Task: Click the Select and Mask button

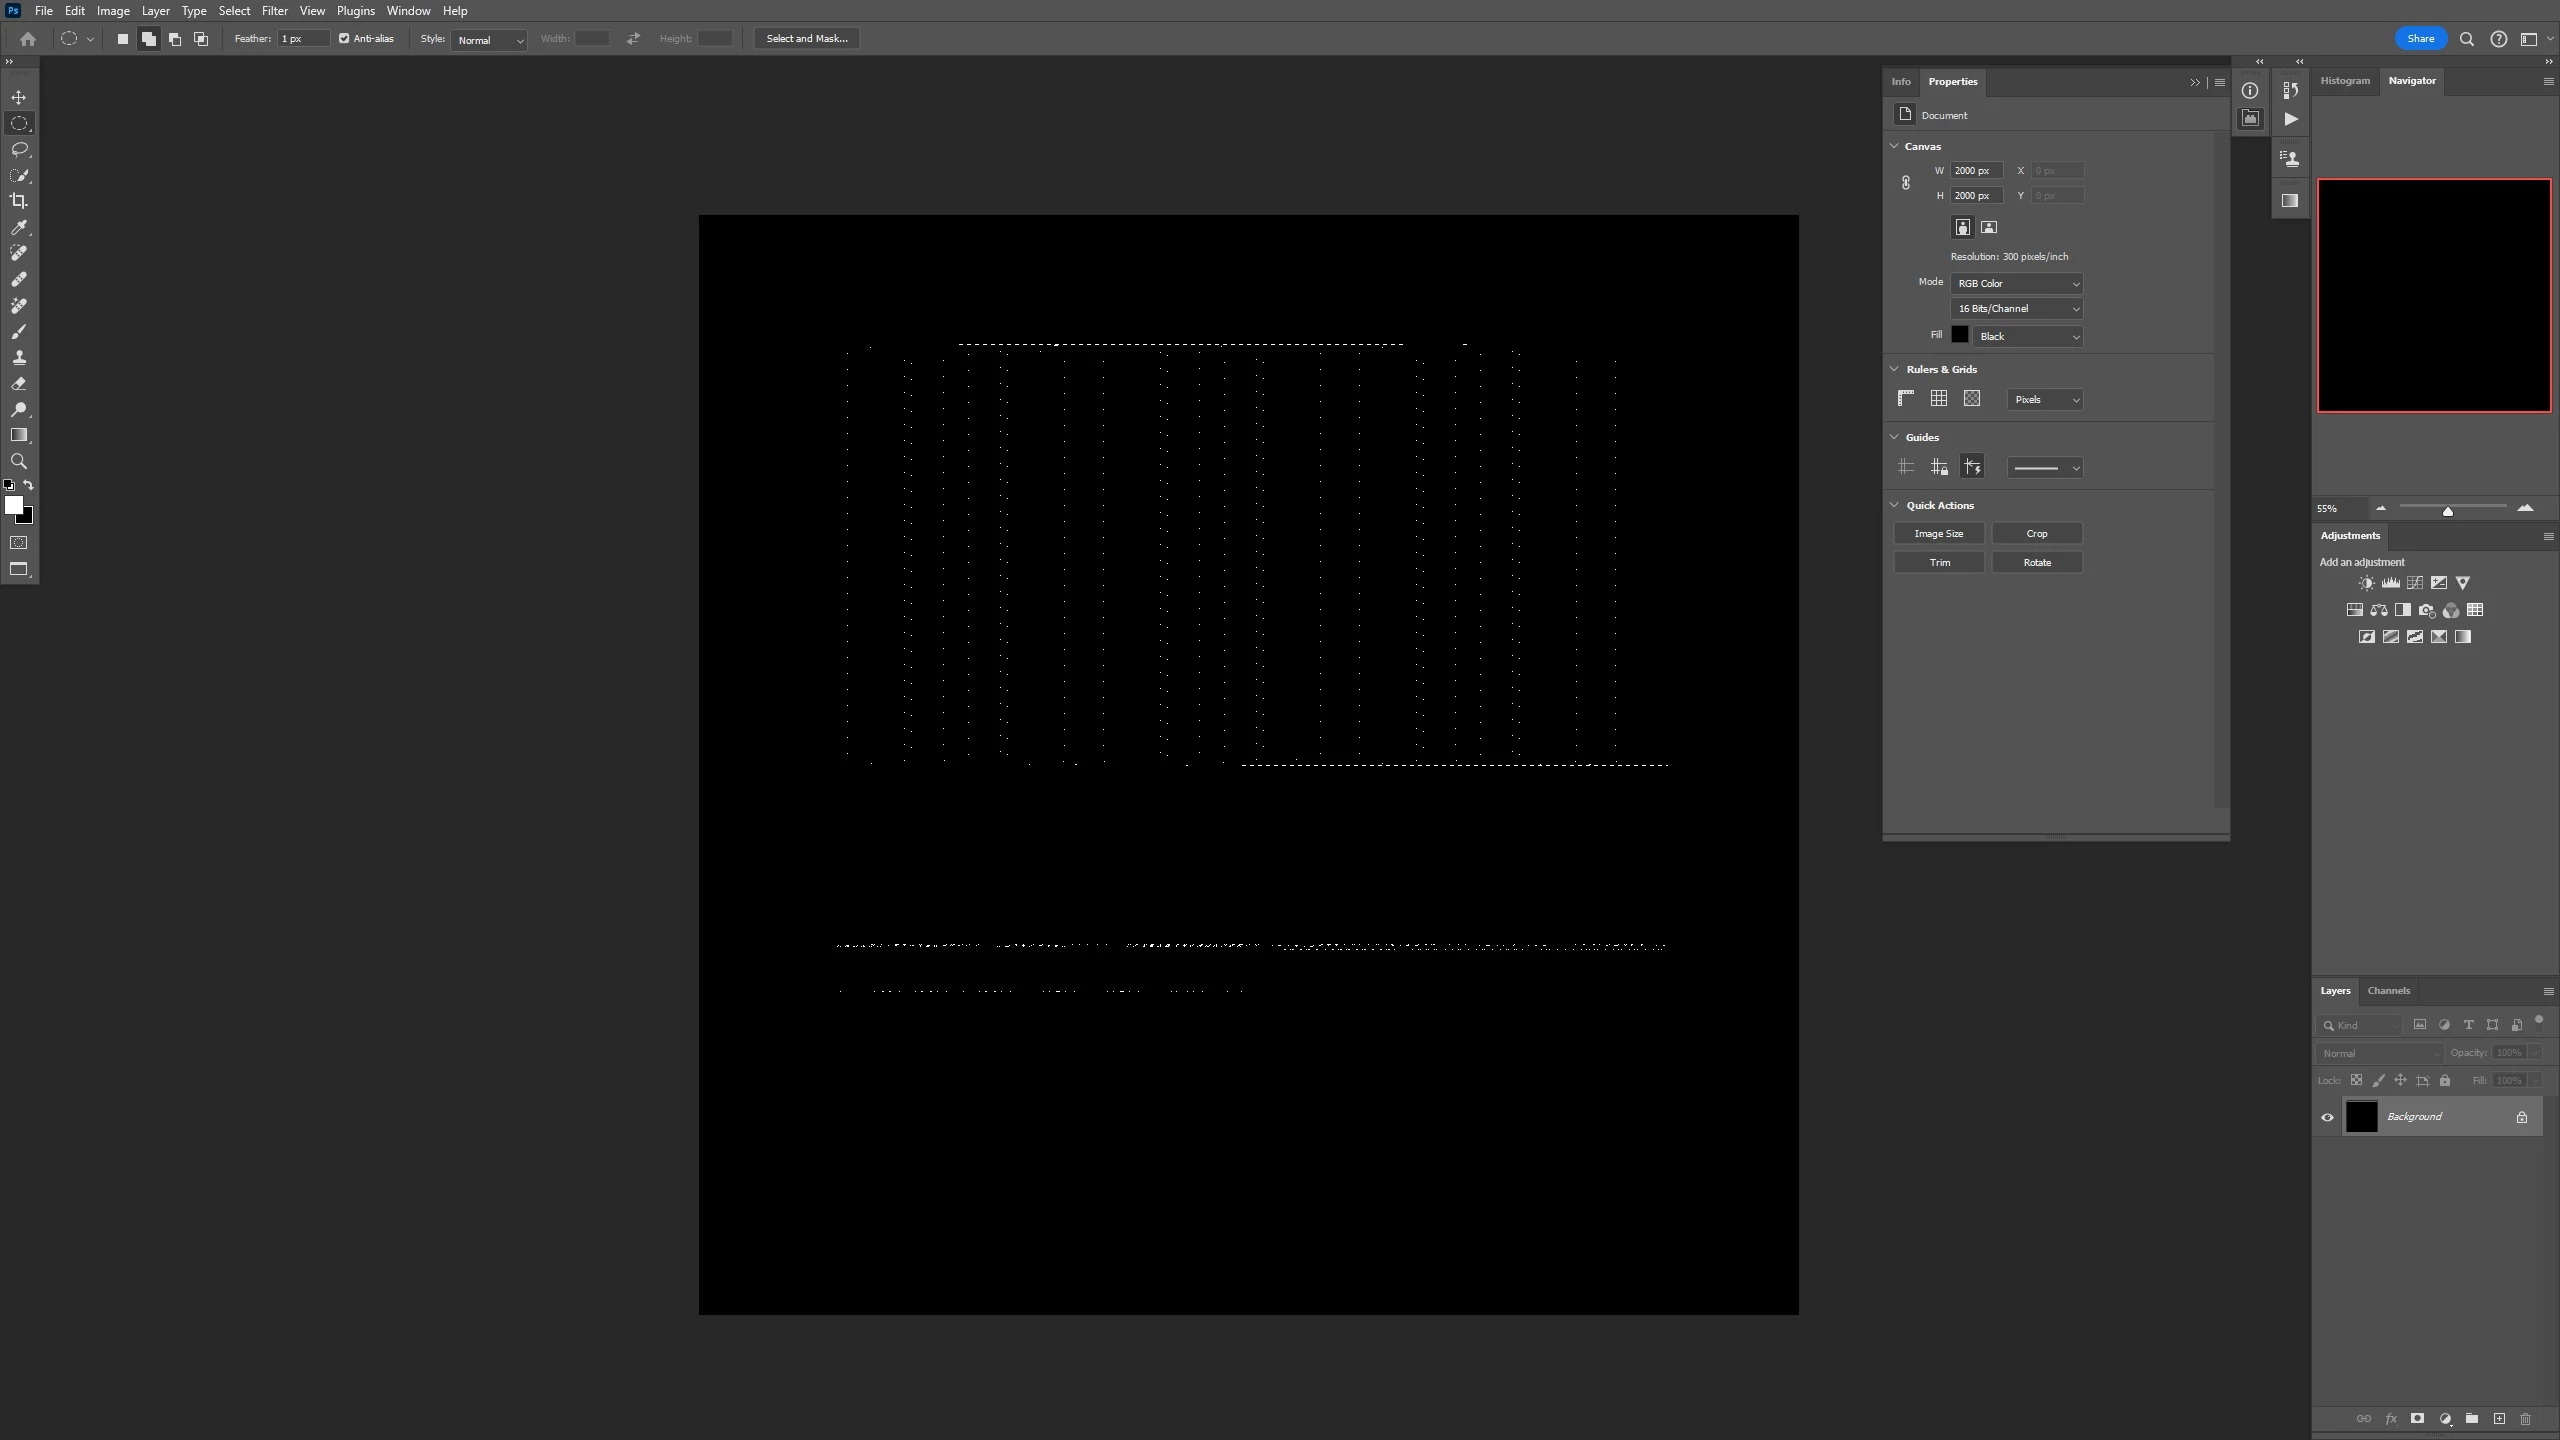Action: 806,39
